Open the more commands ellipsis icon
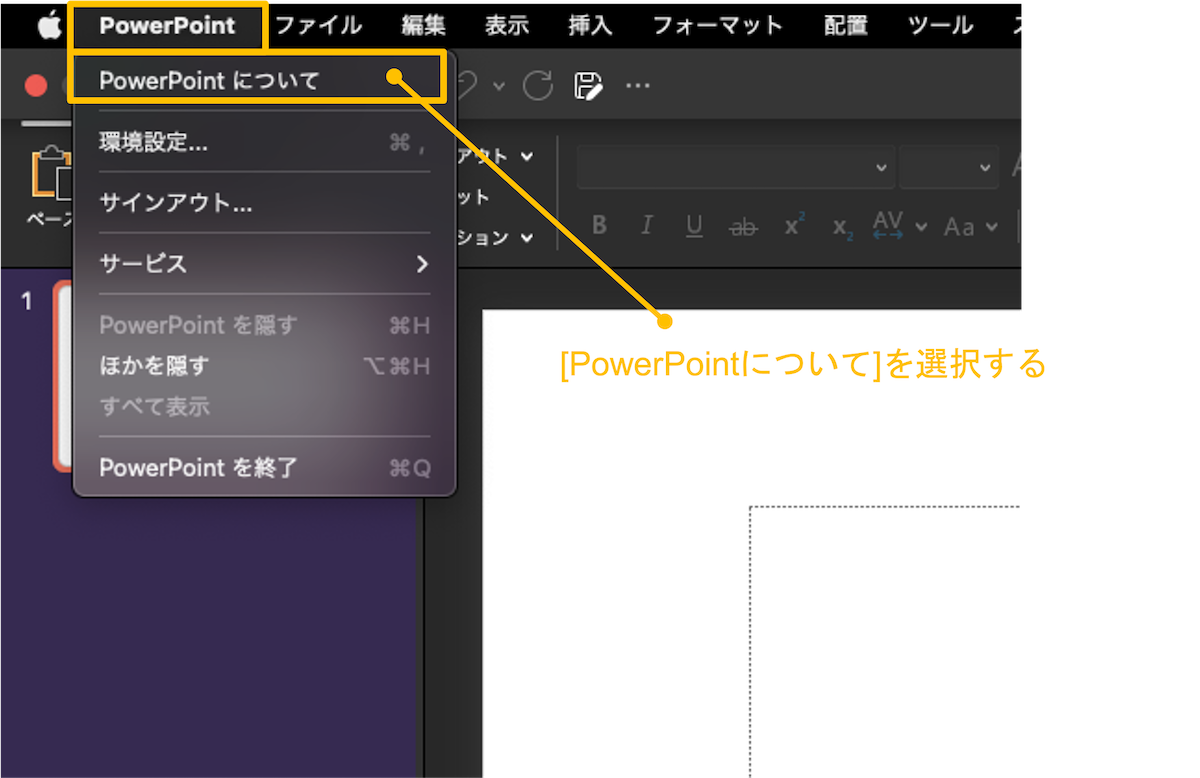This screenshot has height=778, width=1200. [x=638, y=86]
